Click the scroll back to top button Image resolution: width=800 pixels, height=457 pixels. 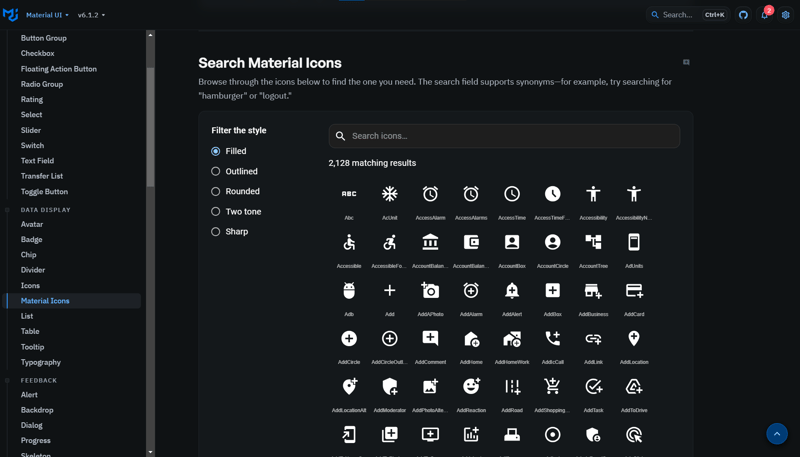point(777,434)
